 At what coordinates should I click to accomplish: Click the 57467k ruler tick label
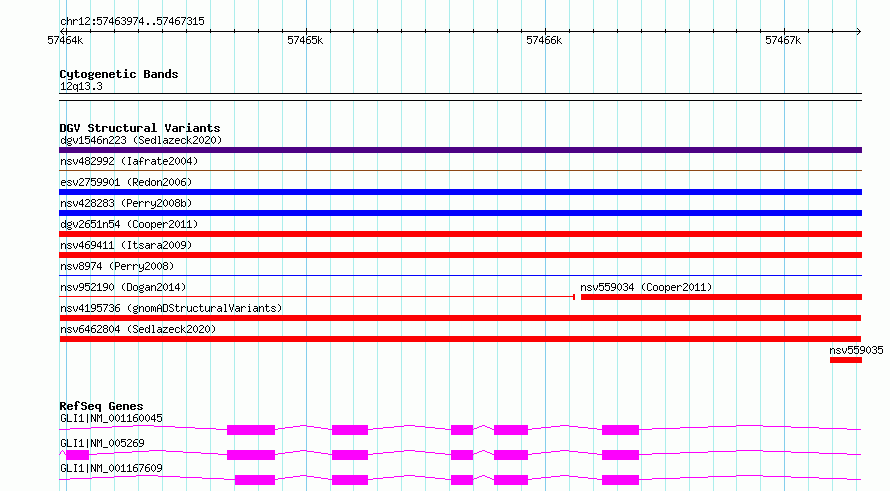click(783, 40)
